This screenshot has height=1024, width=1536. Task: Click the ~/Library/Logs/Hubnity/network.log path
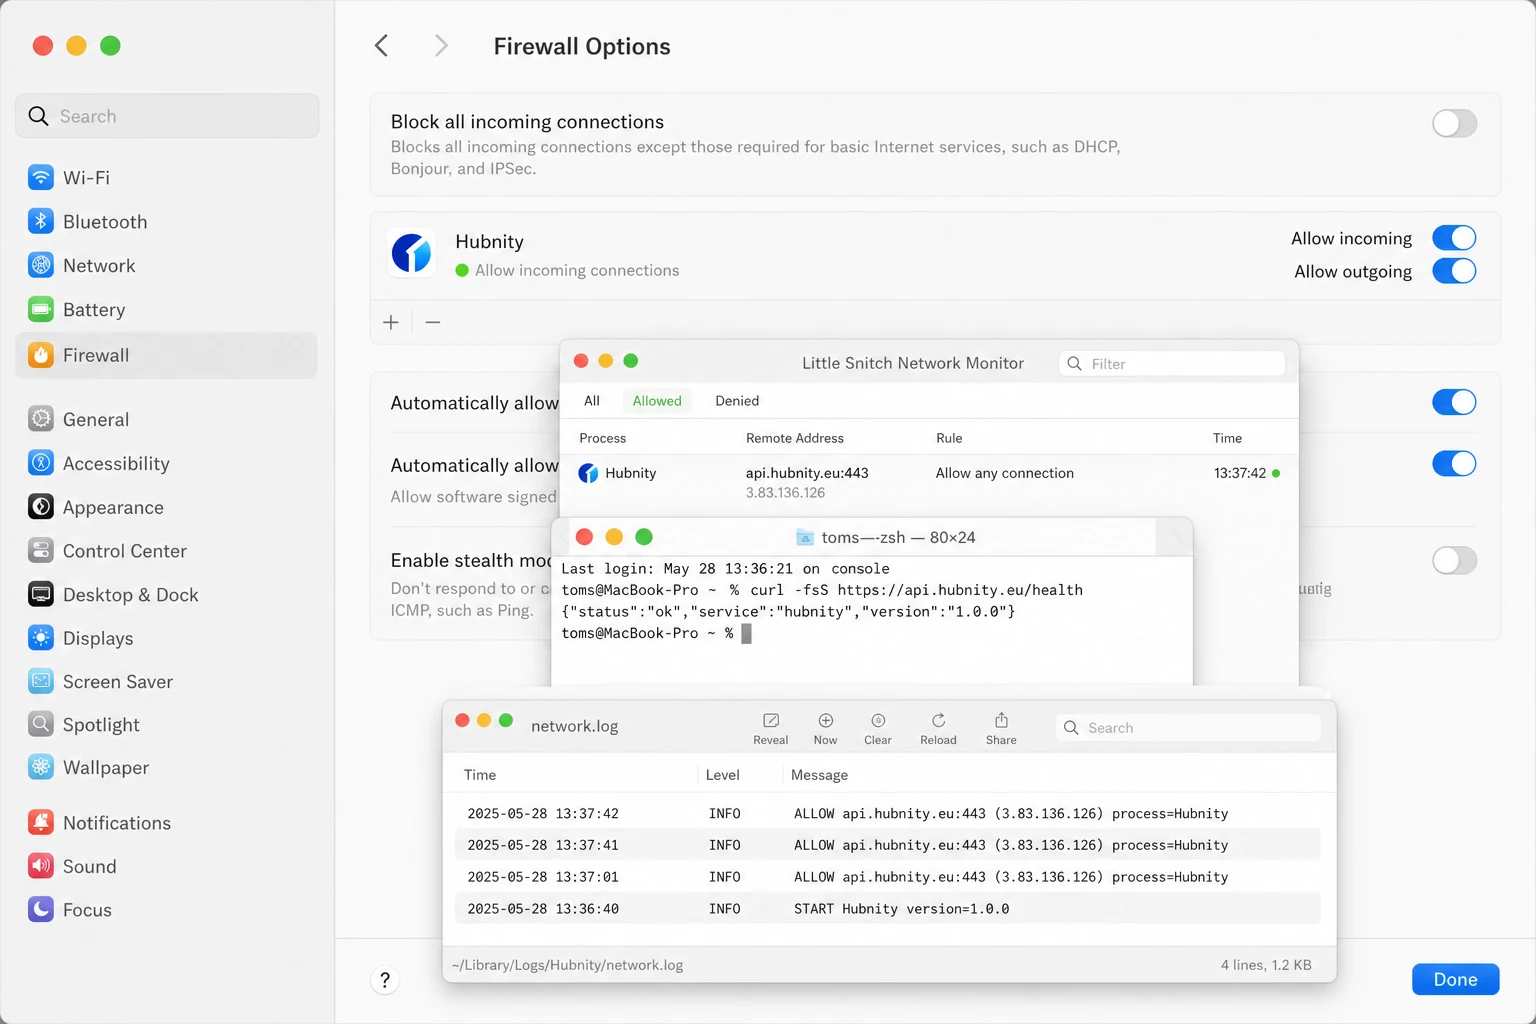click(x=567, y=965)
